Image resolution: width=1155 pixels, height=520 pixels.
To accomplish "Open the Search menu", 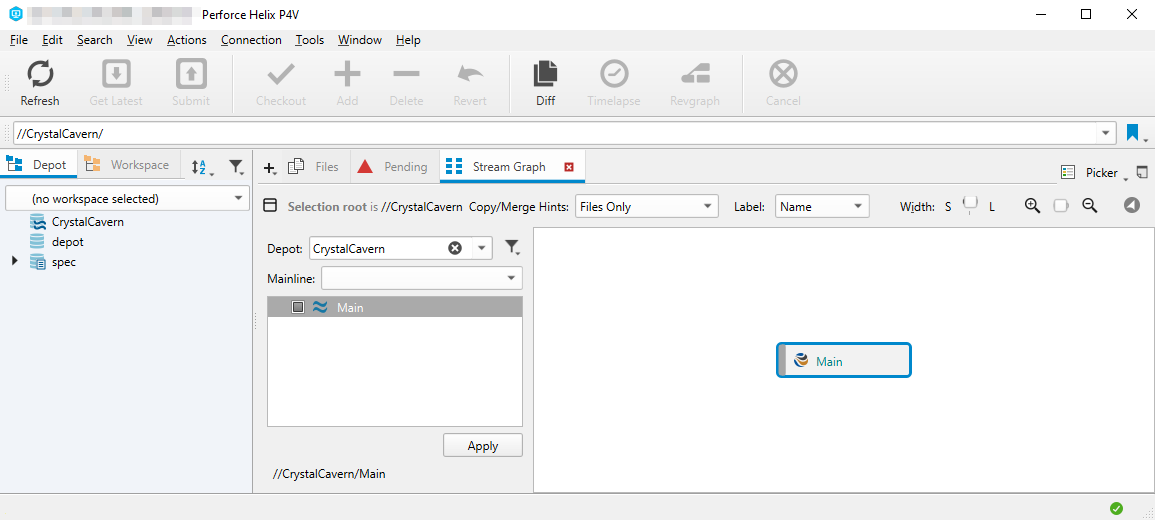I will coord(94,40).
